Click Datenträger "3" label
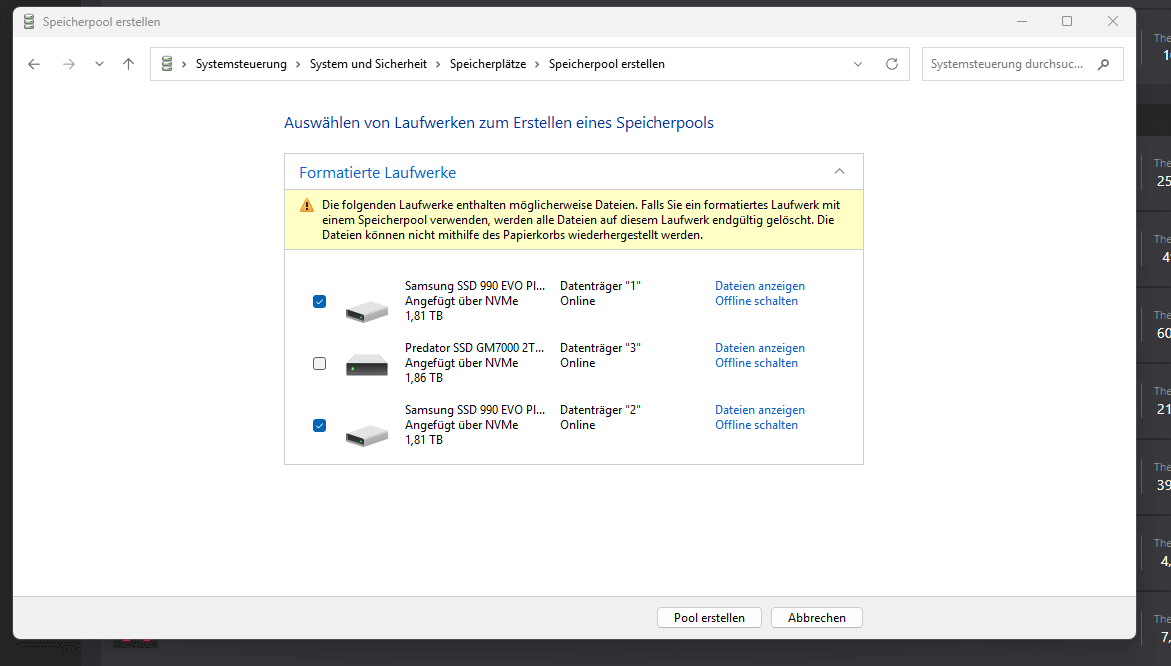The height and width of the screenshot is (666, 1171). point(600,348)
